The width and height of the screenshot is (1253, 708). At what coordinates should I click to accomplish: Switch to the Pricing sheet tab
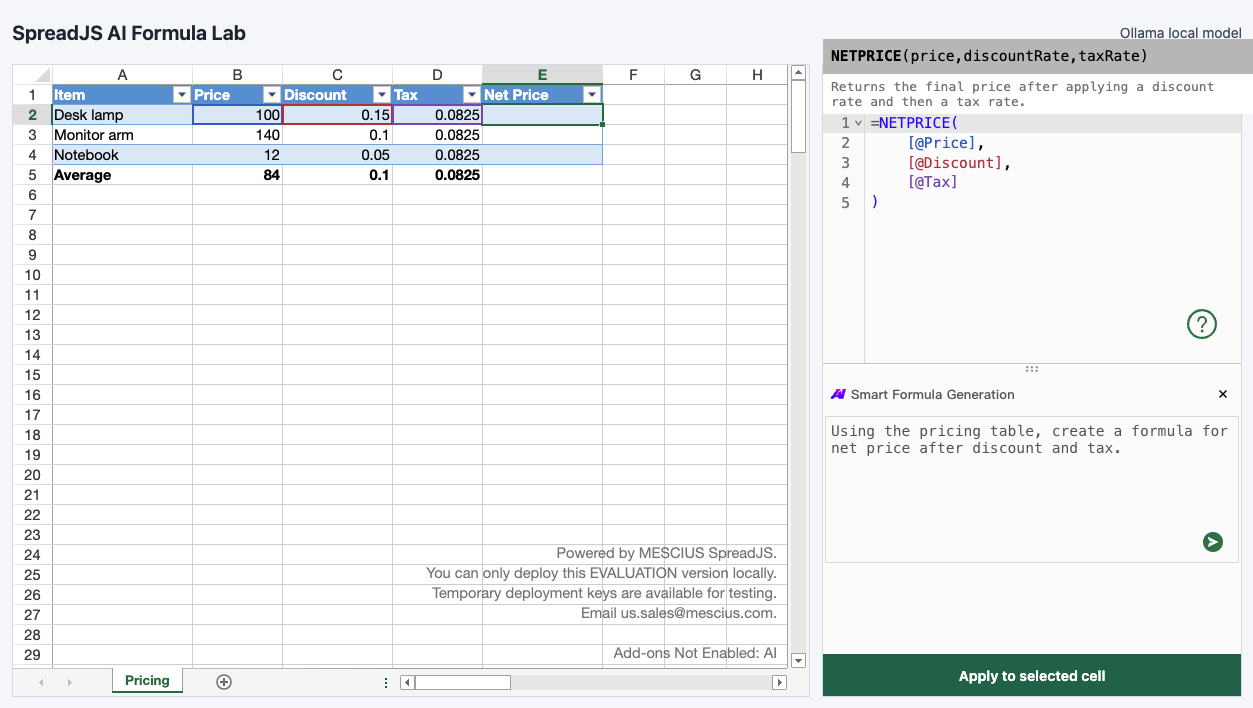(x=147, y=680)
